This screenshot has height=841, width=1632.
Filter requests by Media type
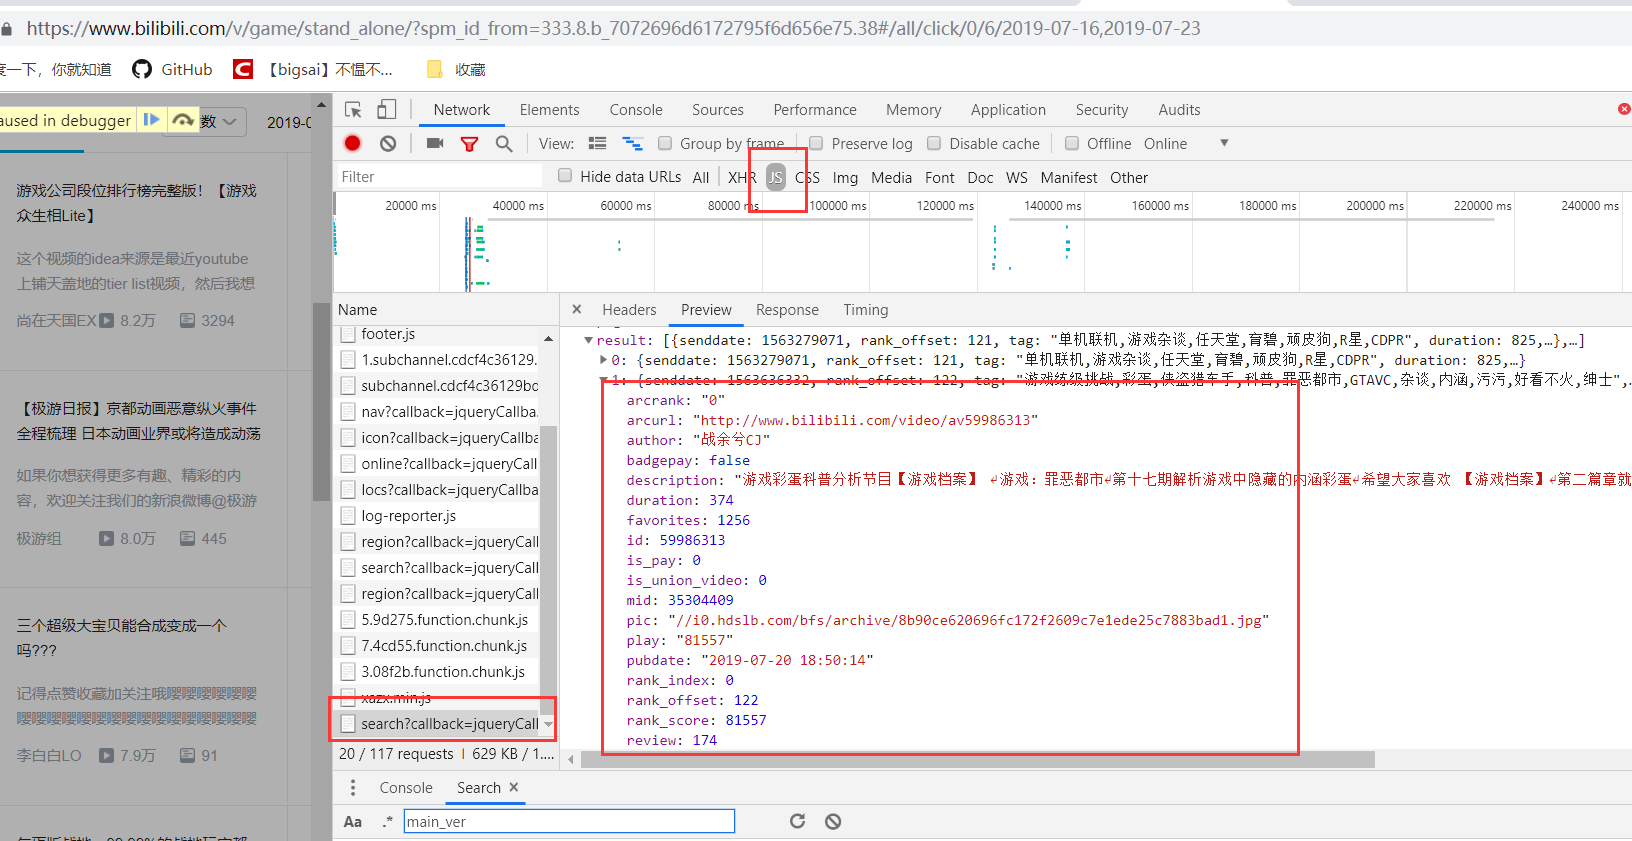891,177
